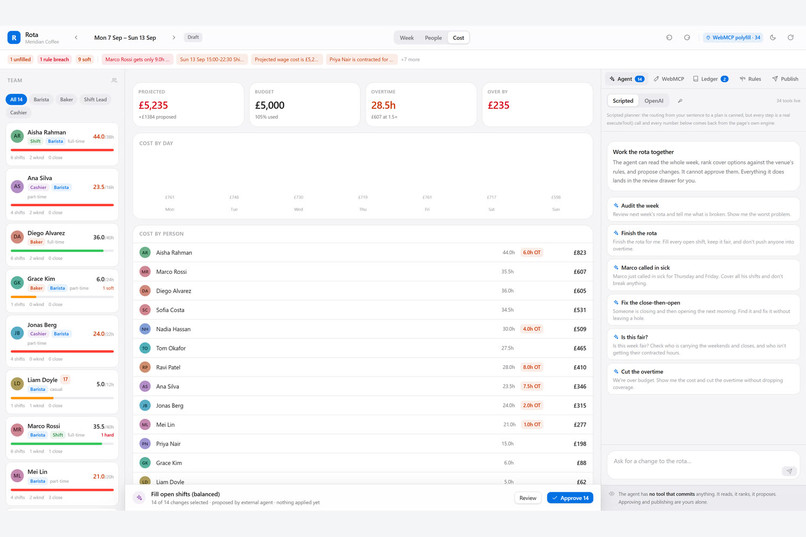Click the Draft status badge
806x537 pixels.
point(193,38)
